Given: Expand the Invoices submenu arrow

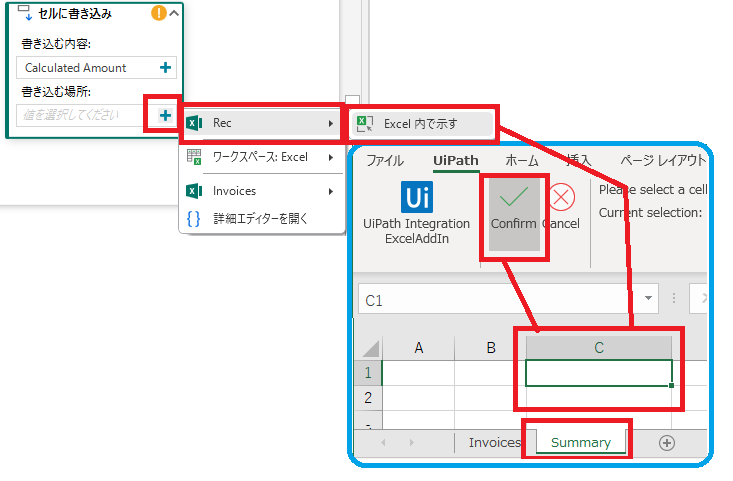Looking at the screenshot, I should pos(331,191).
